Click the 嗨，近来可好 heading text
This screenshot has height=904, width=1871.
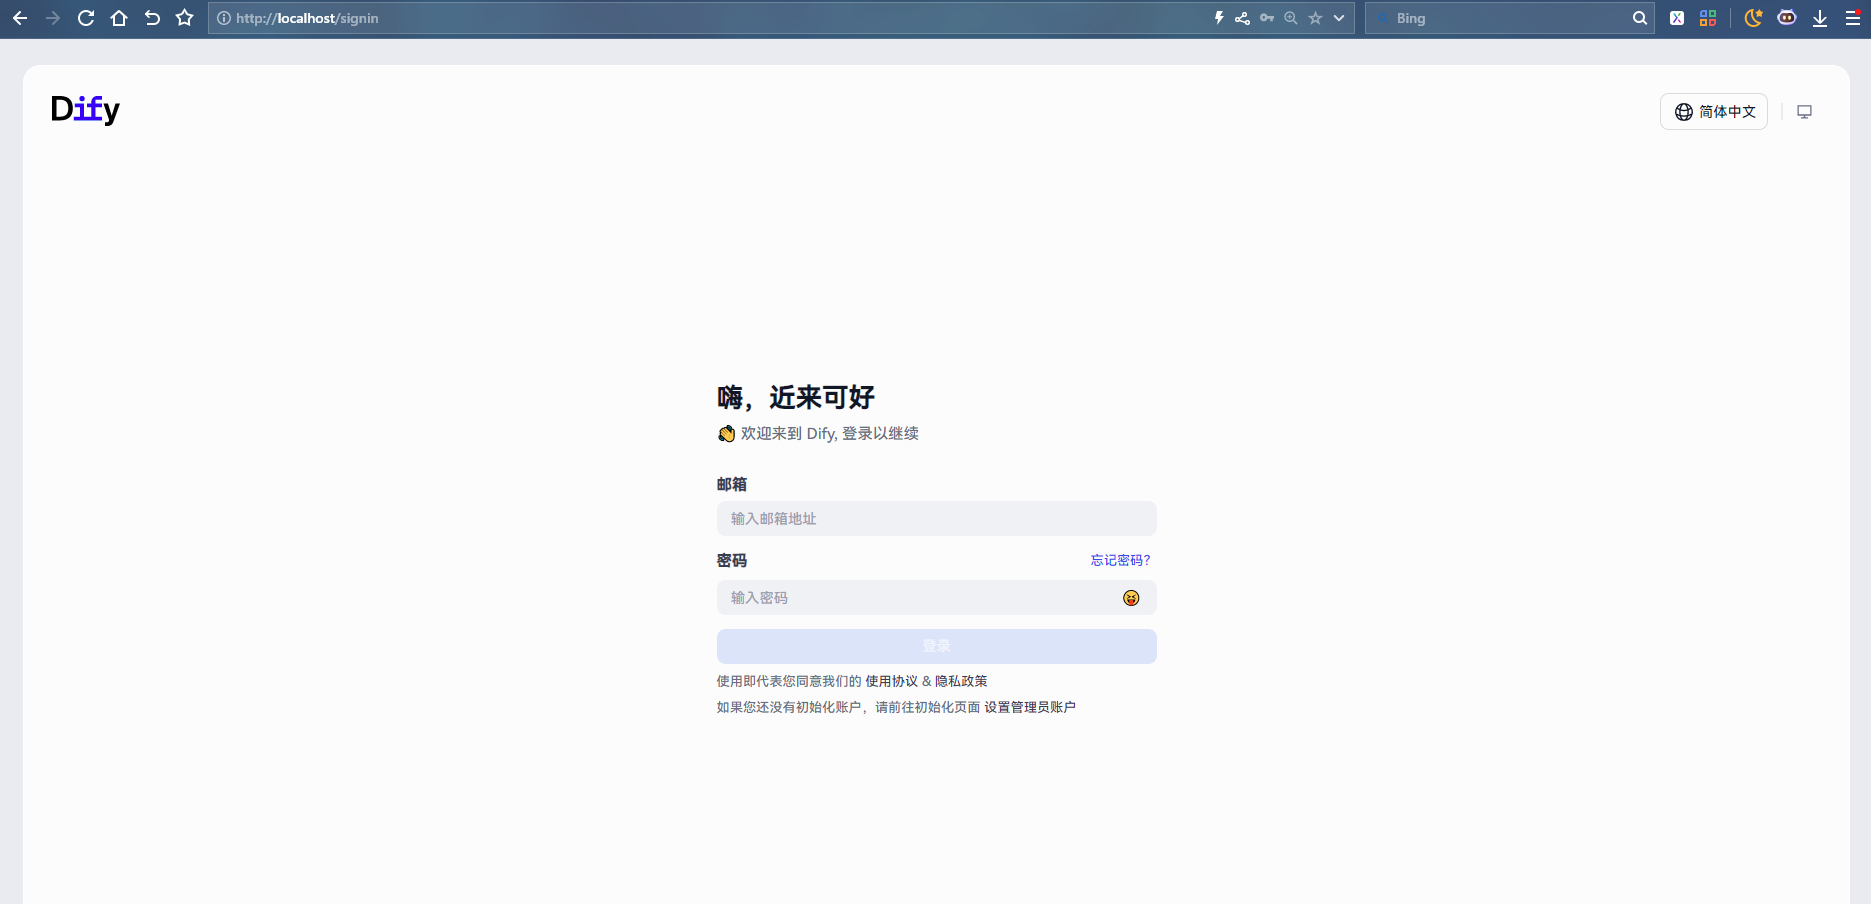[796, 397]
